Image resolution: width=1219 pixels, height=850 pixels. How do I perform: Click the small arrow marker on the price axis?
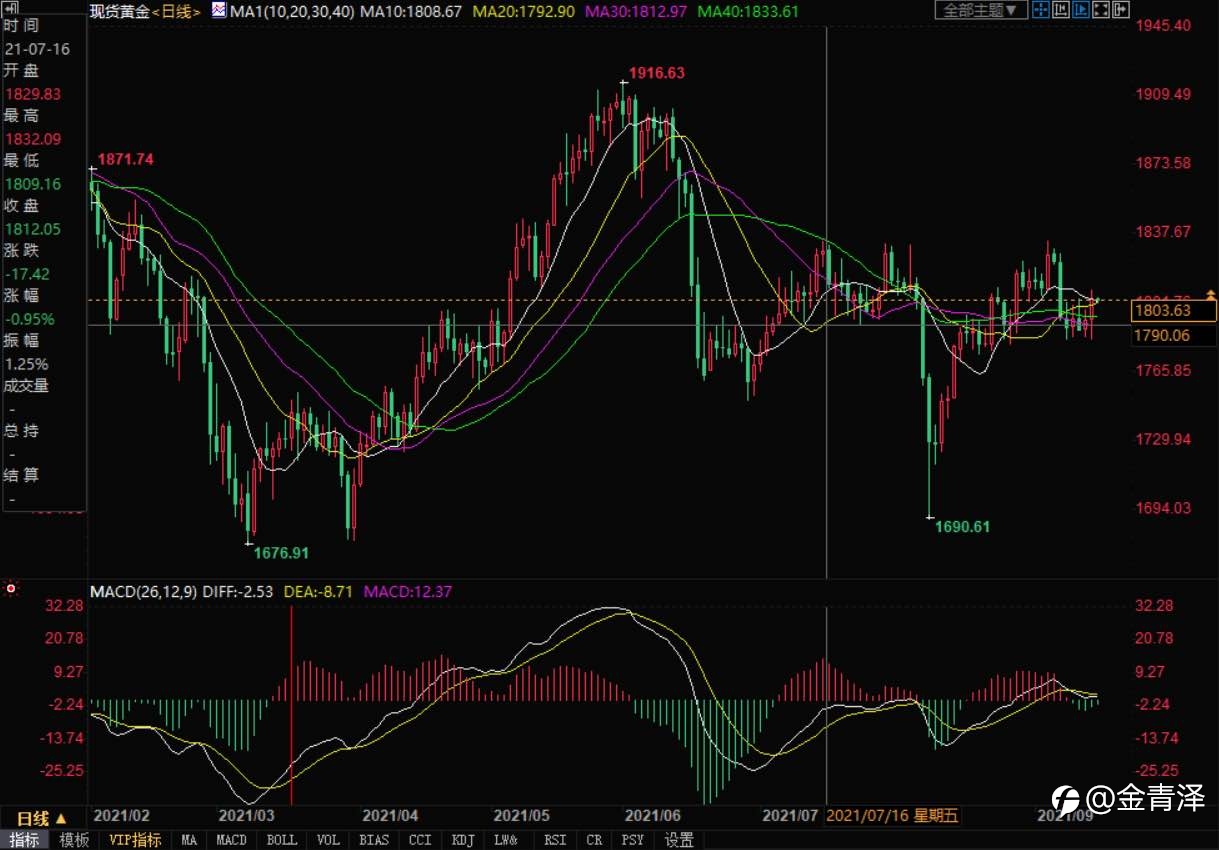coord(1211,294)
